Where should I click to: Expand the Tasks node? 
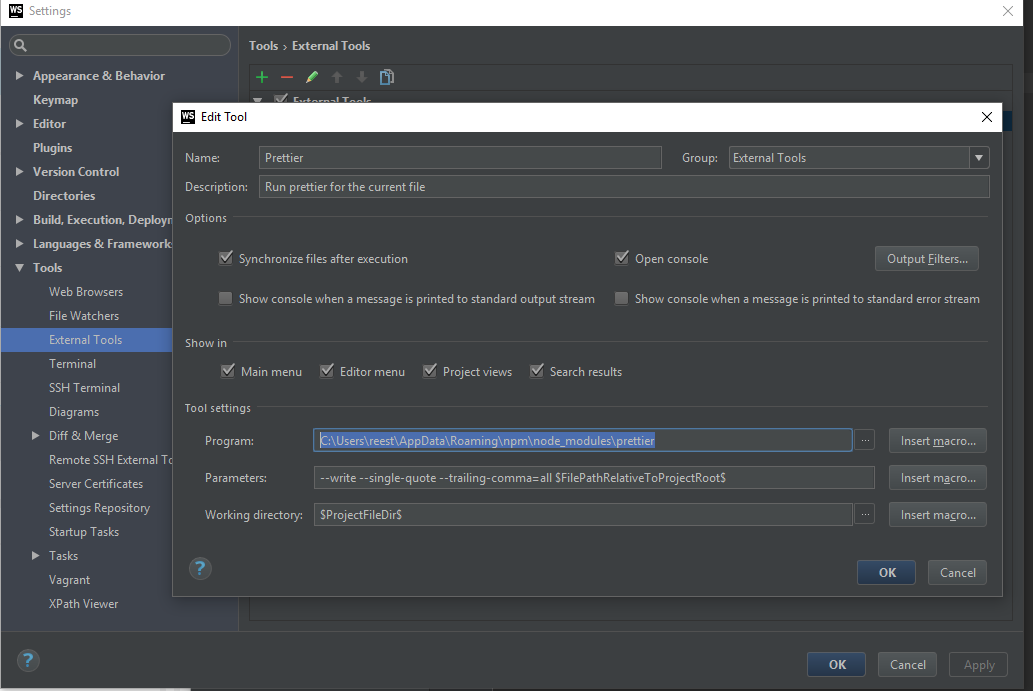(x=36, y=555)
